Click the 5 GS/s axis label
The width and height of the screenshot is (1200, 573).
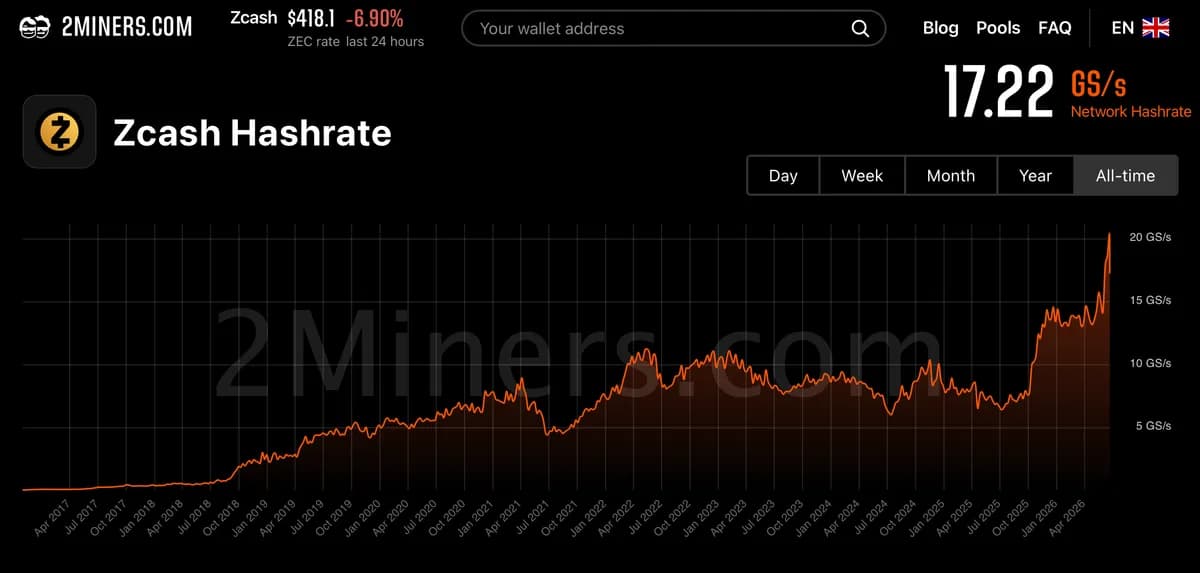[1153, 426]
